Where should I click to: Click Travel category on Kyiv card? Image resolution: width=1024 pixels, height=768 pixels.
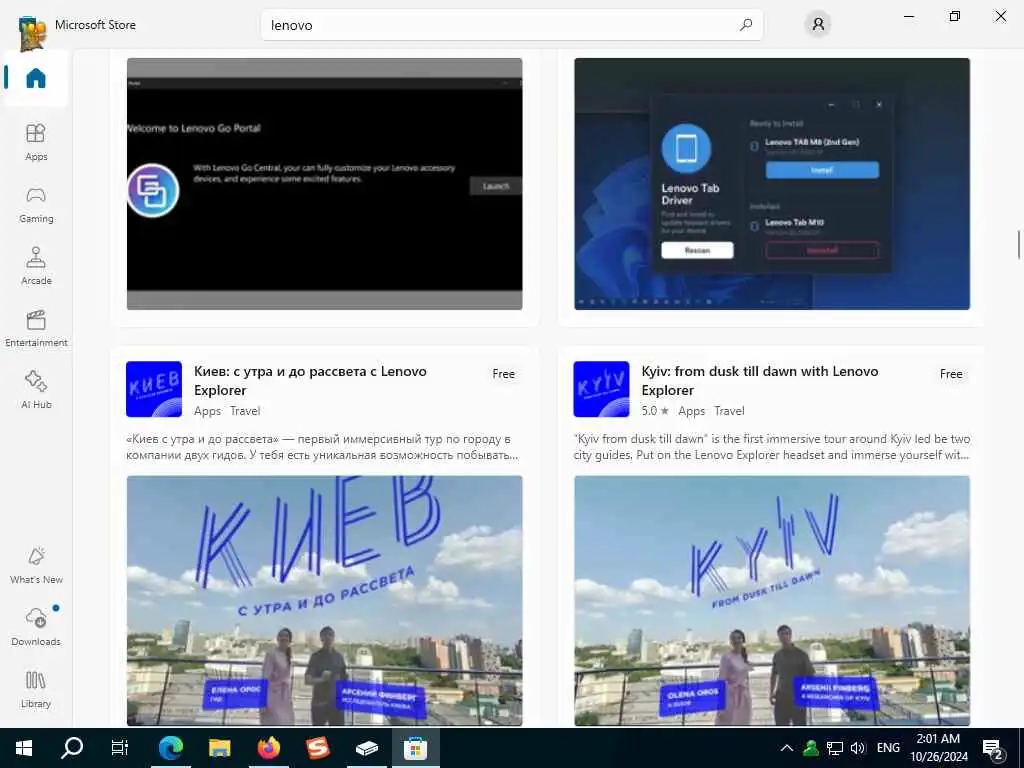point(729,411)
